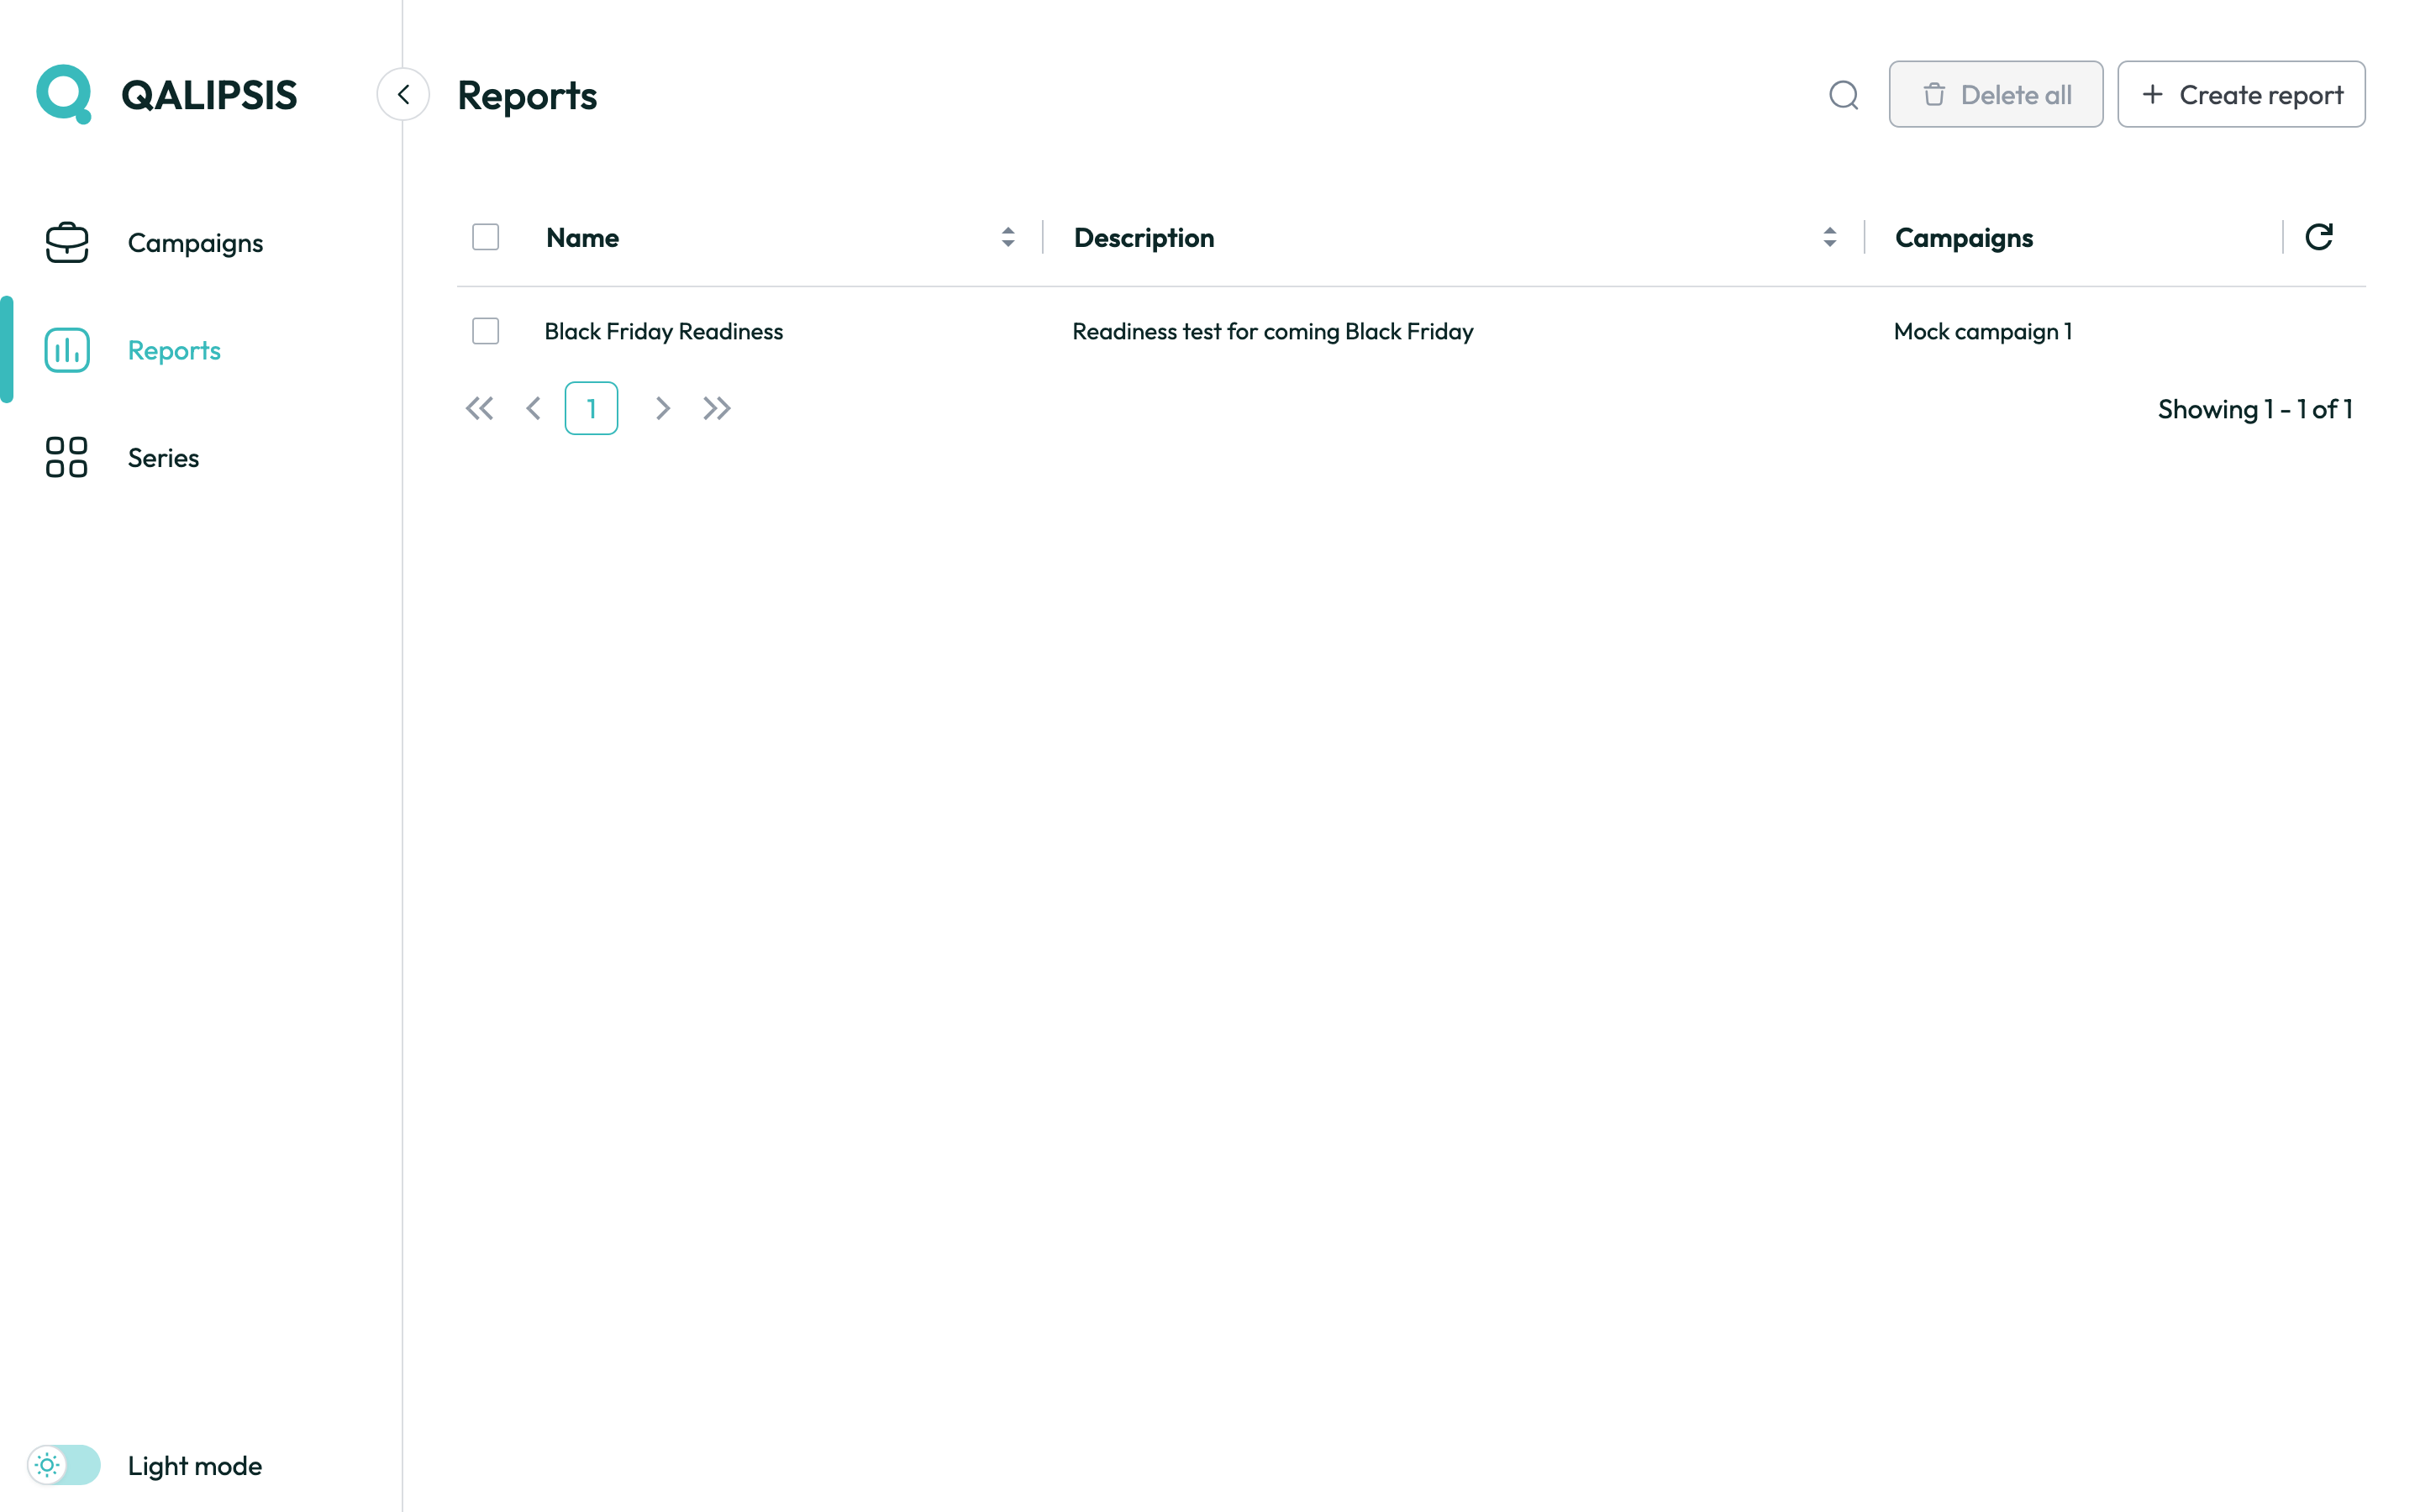Screen dimensions: 2420x1512
Task: Sort by the Name column arrows
Action: [1008, 237]
